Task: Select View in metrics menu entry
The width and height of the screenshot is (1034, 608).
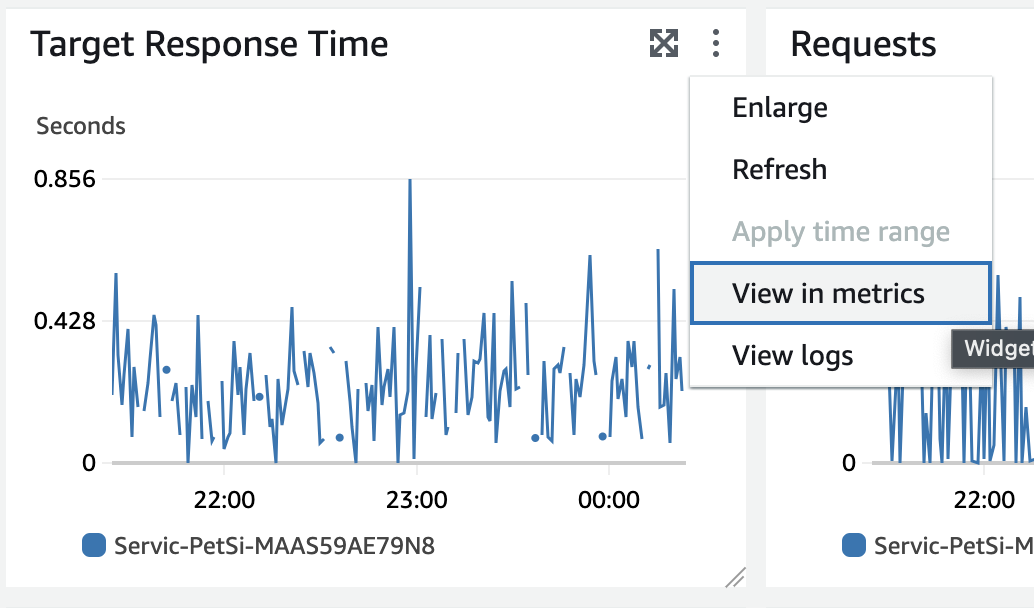Action: click(x=828, y=293)
